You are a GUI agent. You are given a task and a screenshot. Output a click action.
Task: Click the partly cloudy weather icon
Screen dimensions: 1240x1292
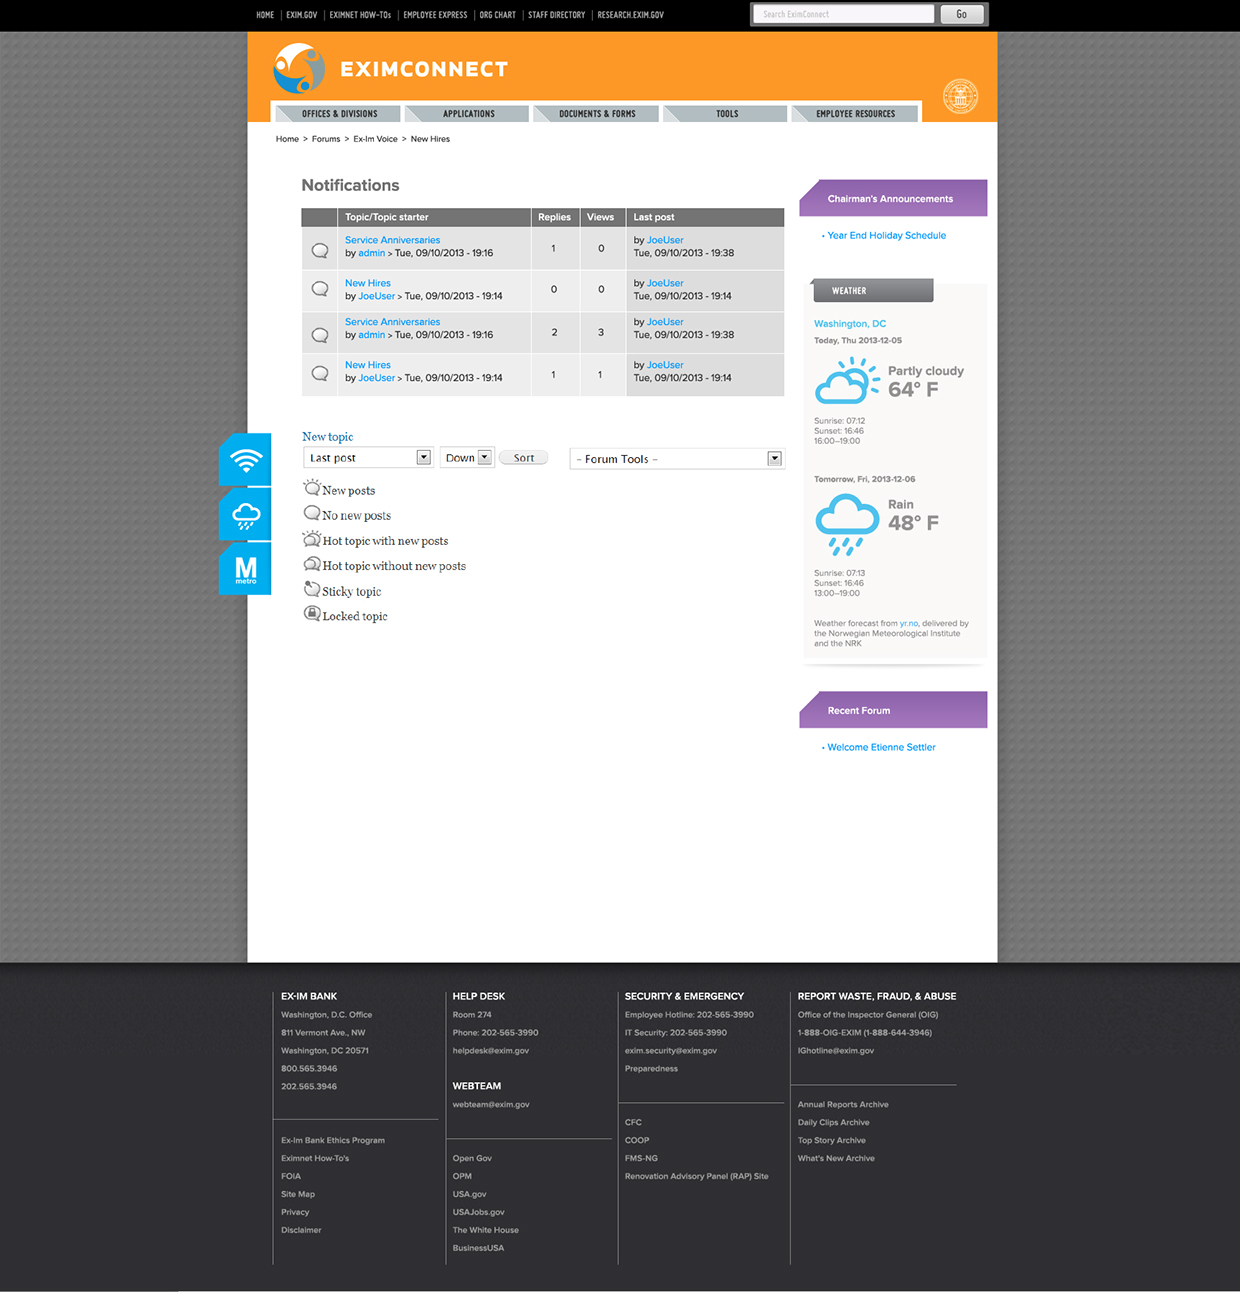847,381
